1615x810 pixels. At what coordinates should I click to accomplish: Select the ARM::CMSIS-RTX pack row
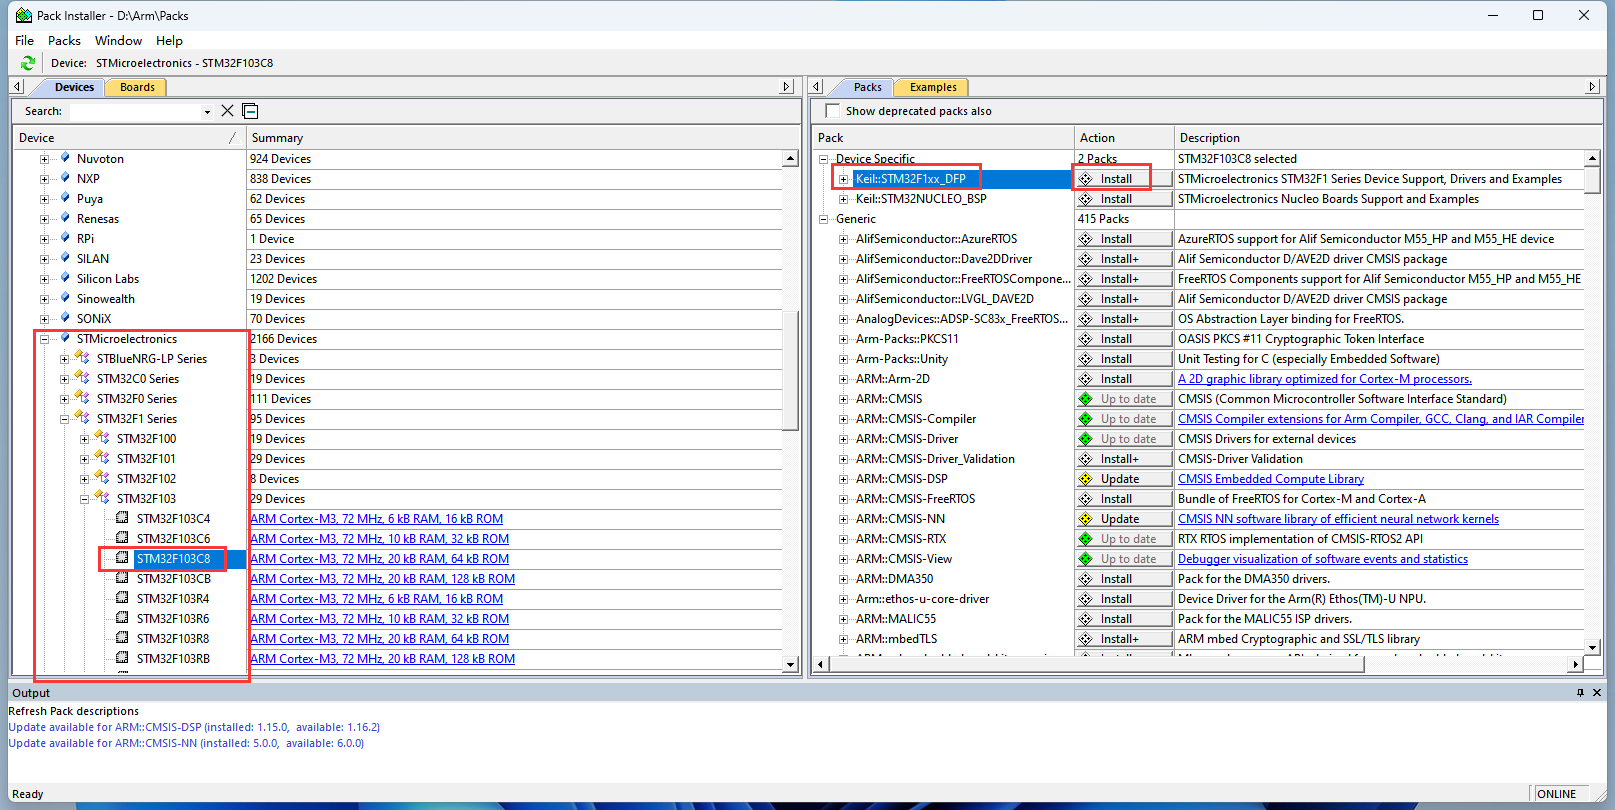(900, 539)
